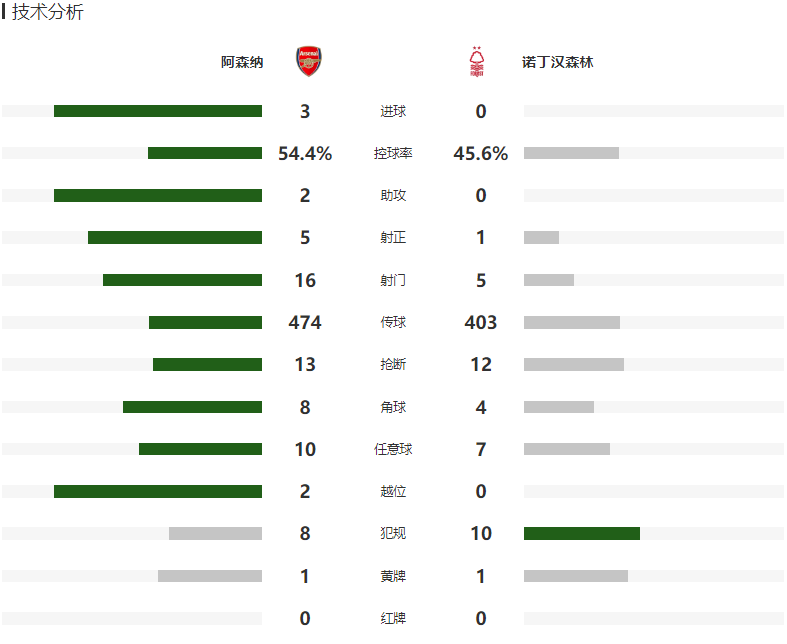Click Arsenal's green 控球率 possession bar
This screenshot has height=644, width=787.
pos(205,153)
